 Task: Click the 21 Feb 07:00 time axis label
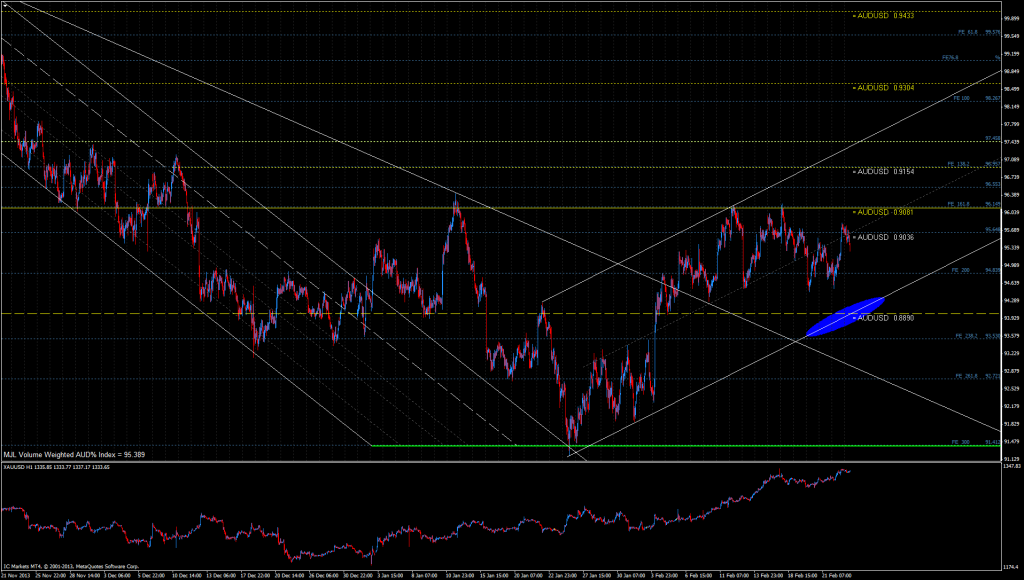coord(837,575)
